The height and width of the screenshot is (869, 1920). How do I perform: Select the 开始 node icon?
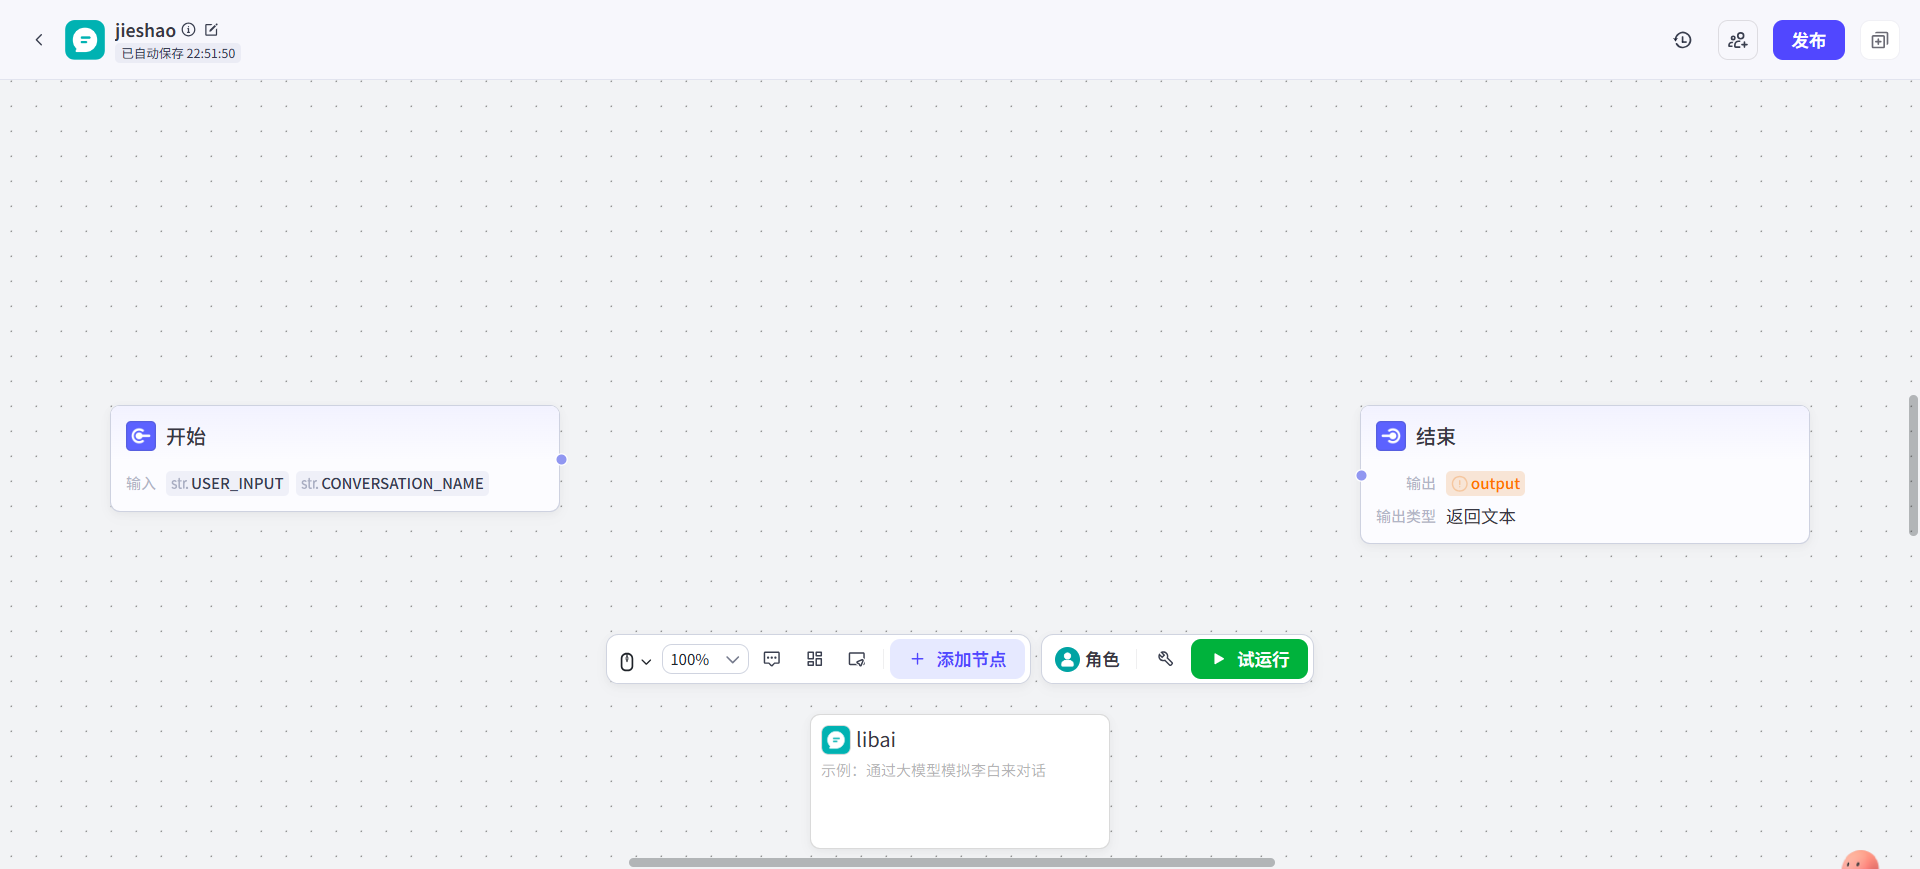tap(141, 436)
